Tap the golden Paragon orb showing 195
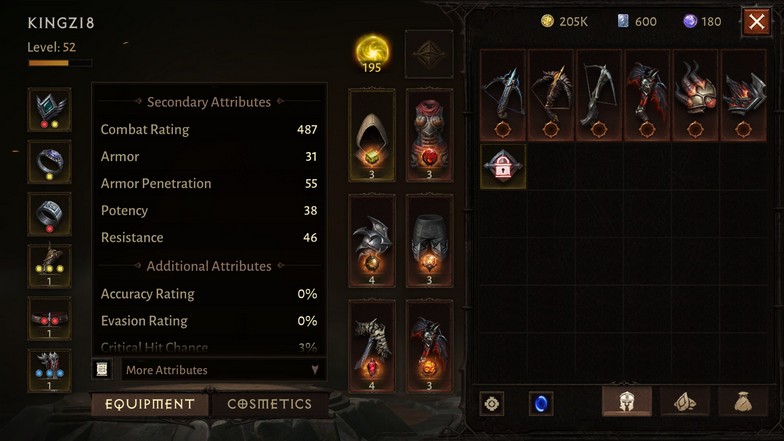 coord(372,54)
